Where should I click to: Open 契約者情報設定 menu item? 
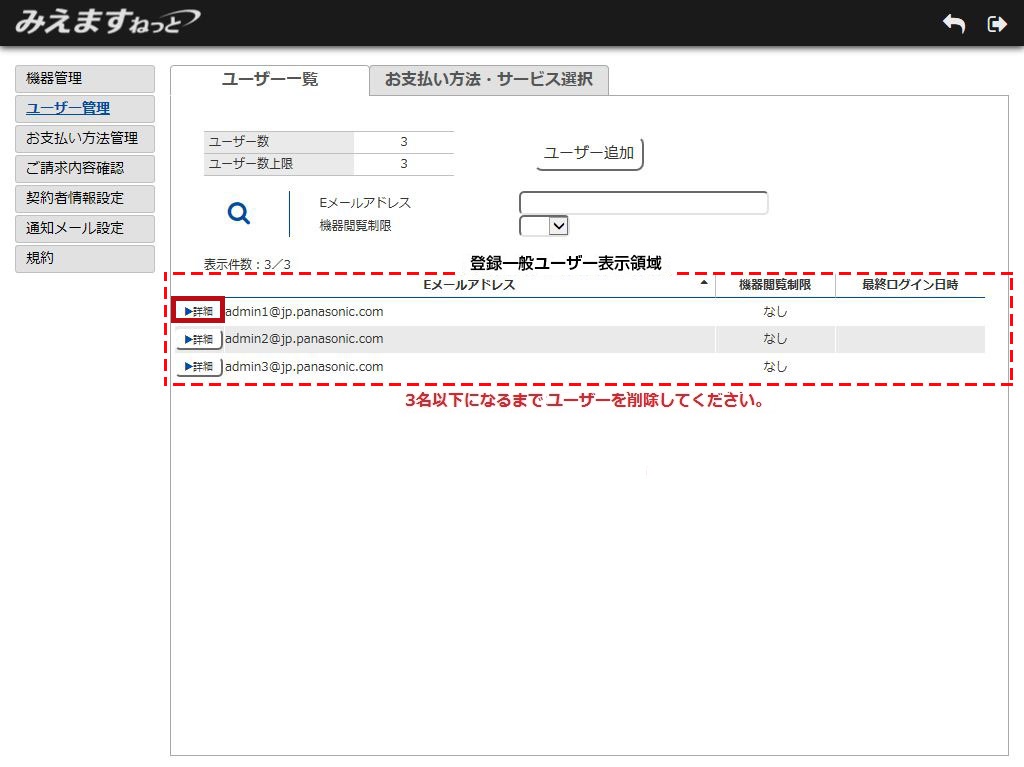85,198
